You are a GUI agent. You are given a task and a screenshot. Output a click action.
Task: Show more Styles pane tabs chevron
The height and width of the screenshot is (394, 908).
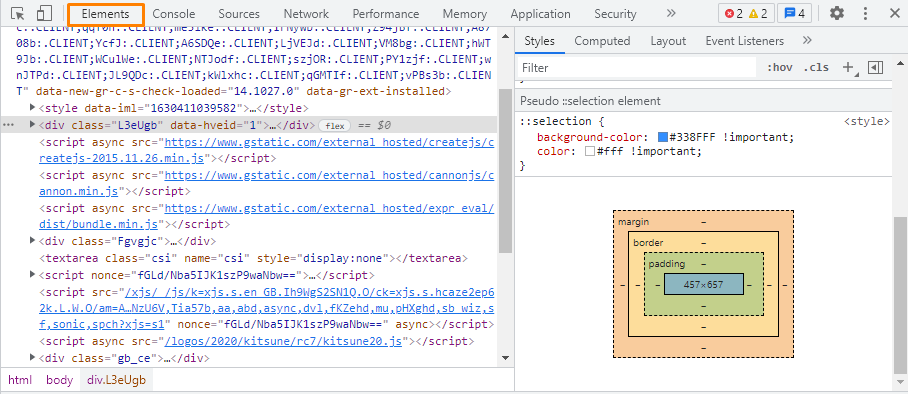[x=807, y=41]
